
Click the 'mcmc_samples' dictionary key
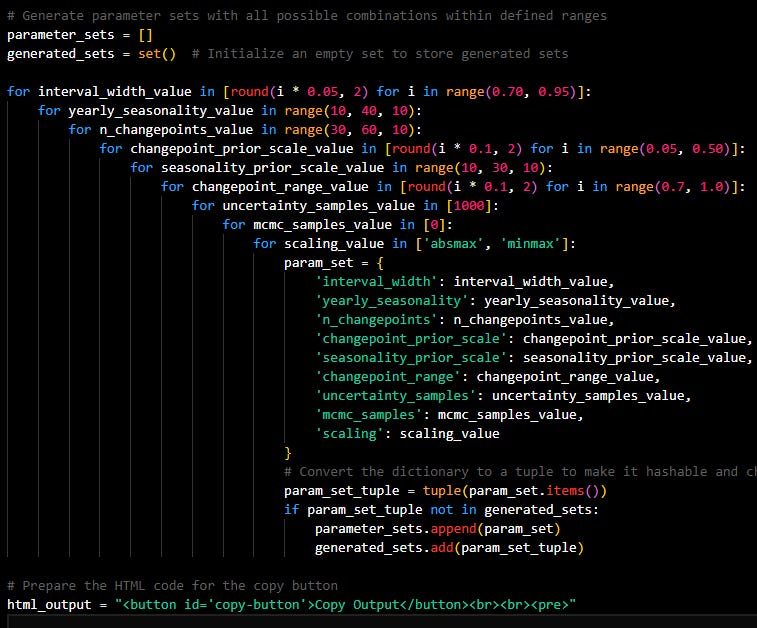[369, 415]
